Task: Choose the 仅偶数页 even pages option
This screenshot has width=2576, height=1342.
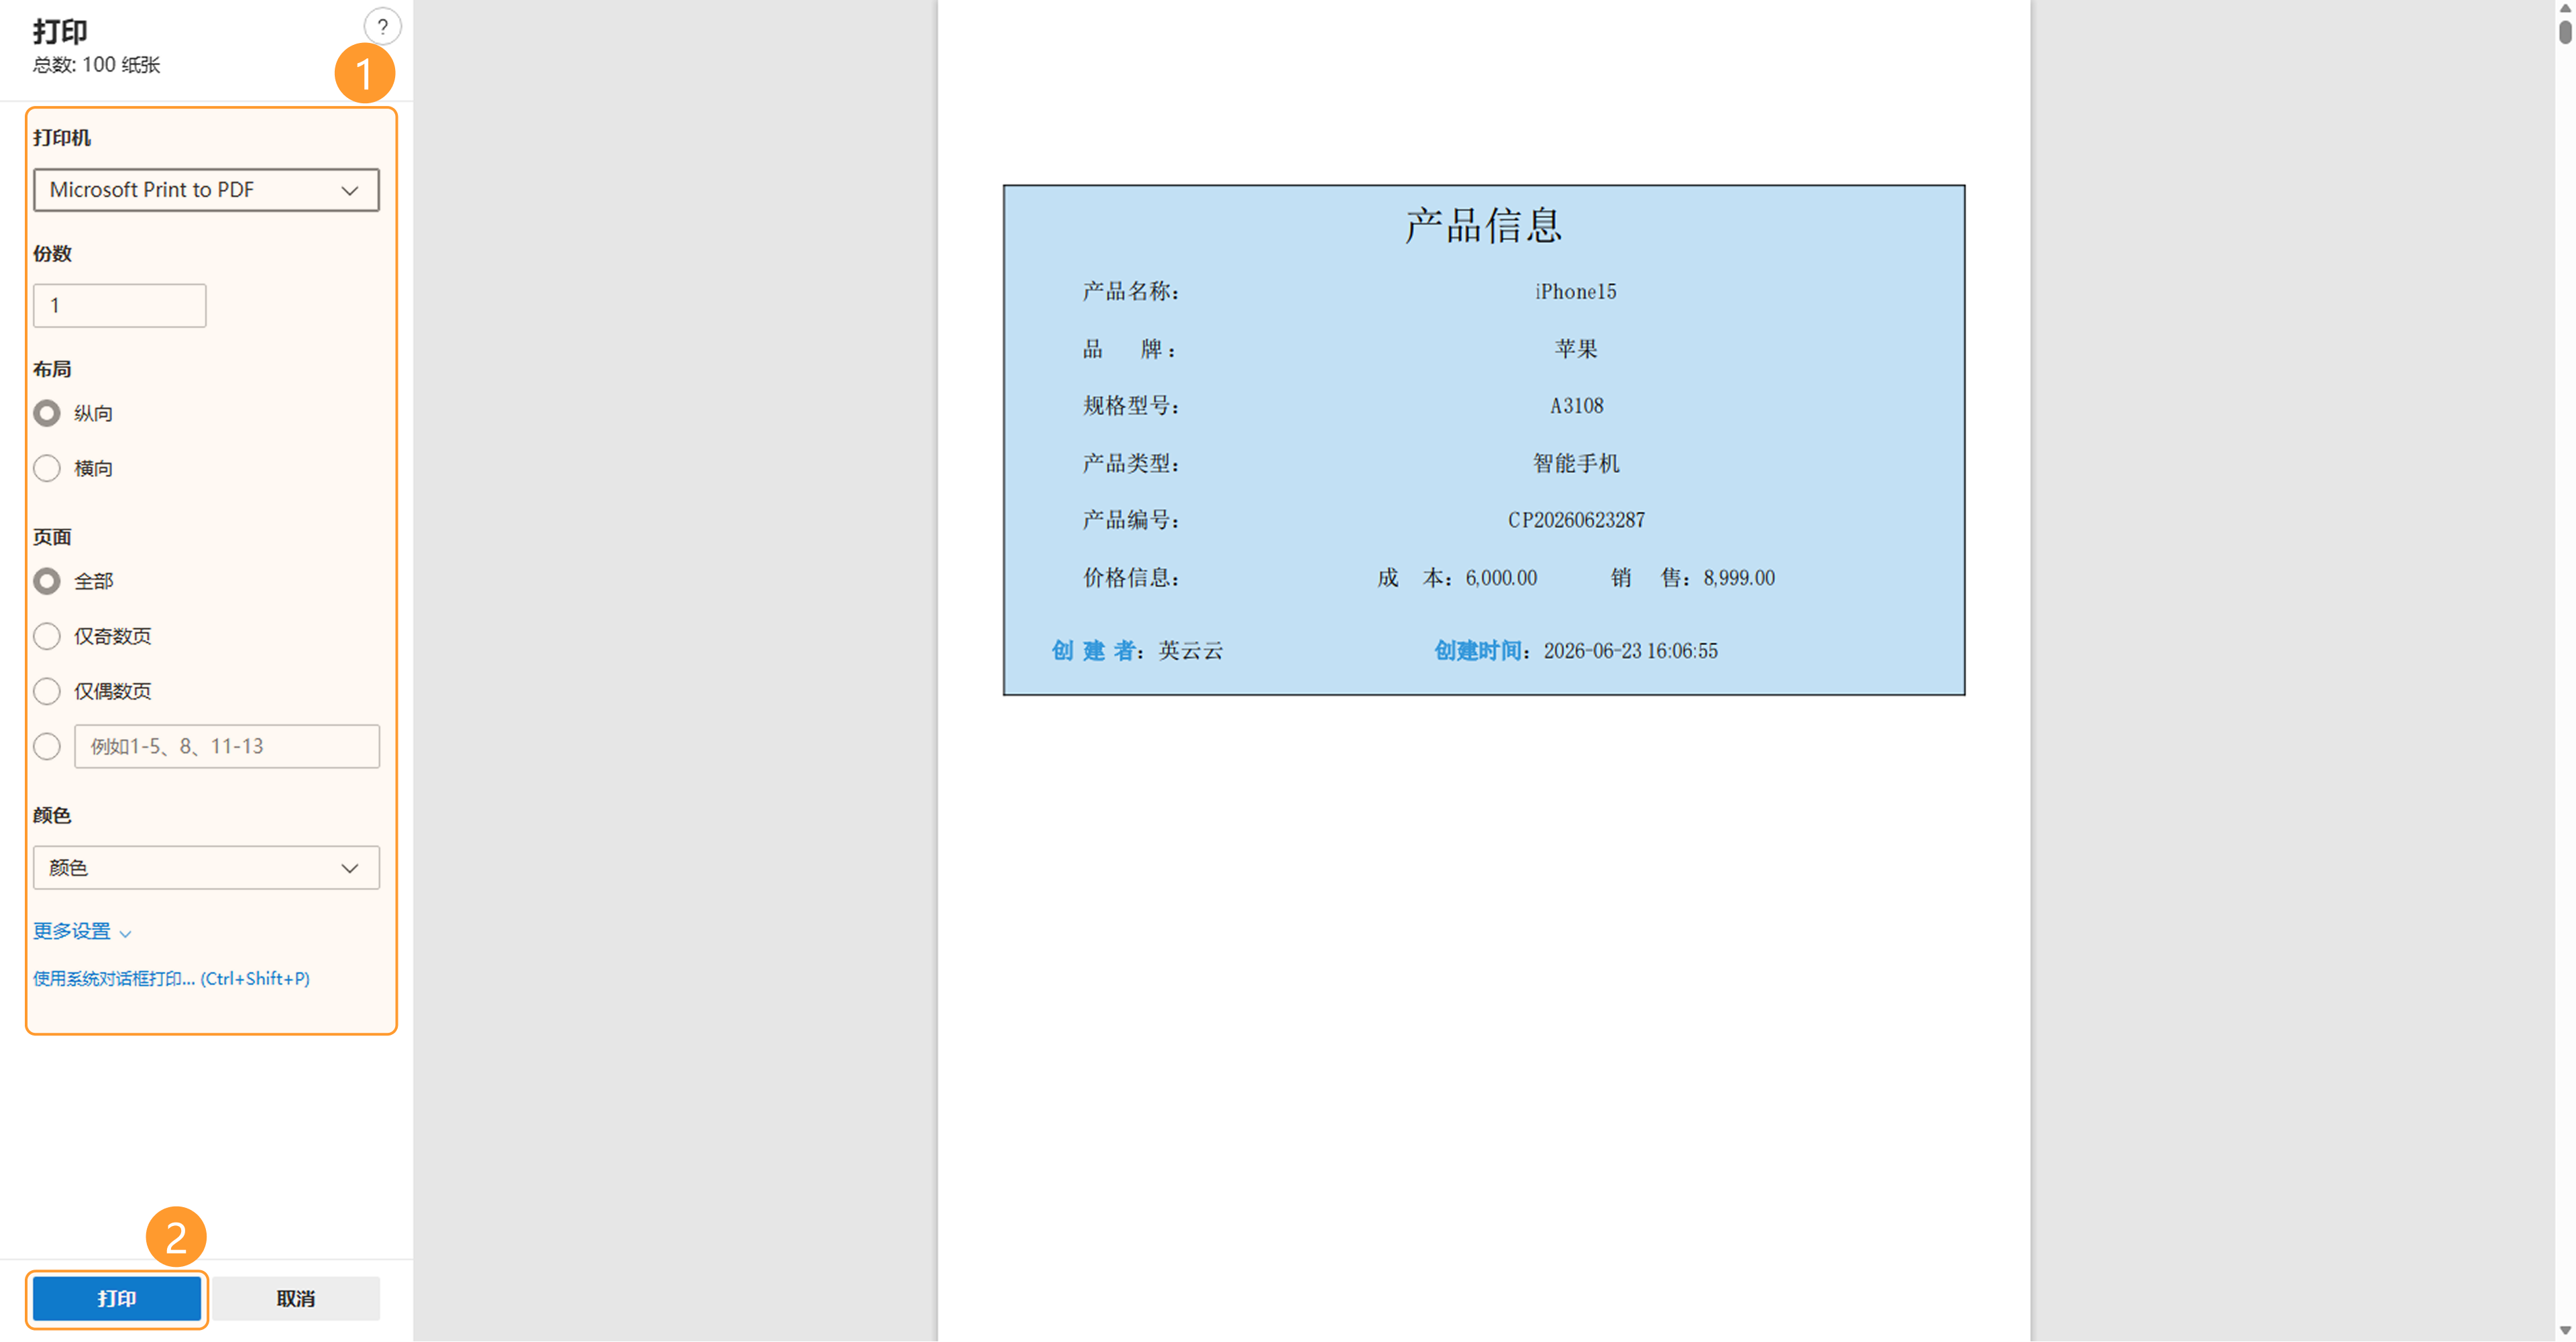Action: 47,691
